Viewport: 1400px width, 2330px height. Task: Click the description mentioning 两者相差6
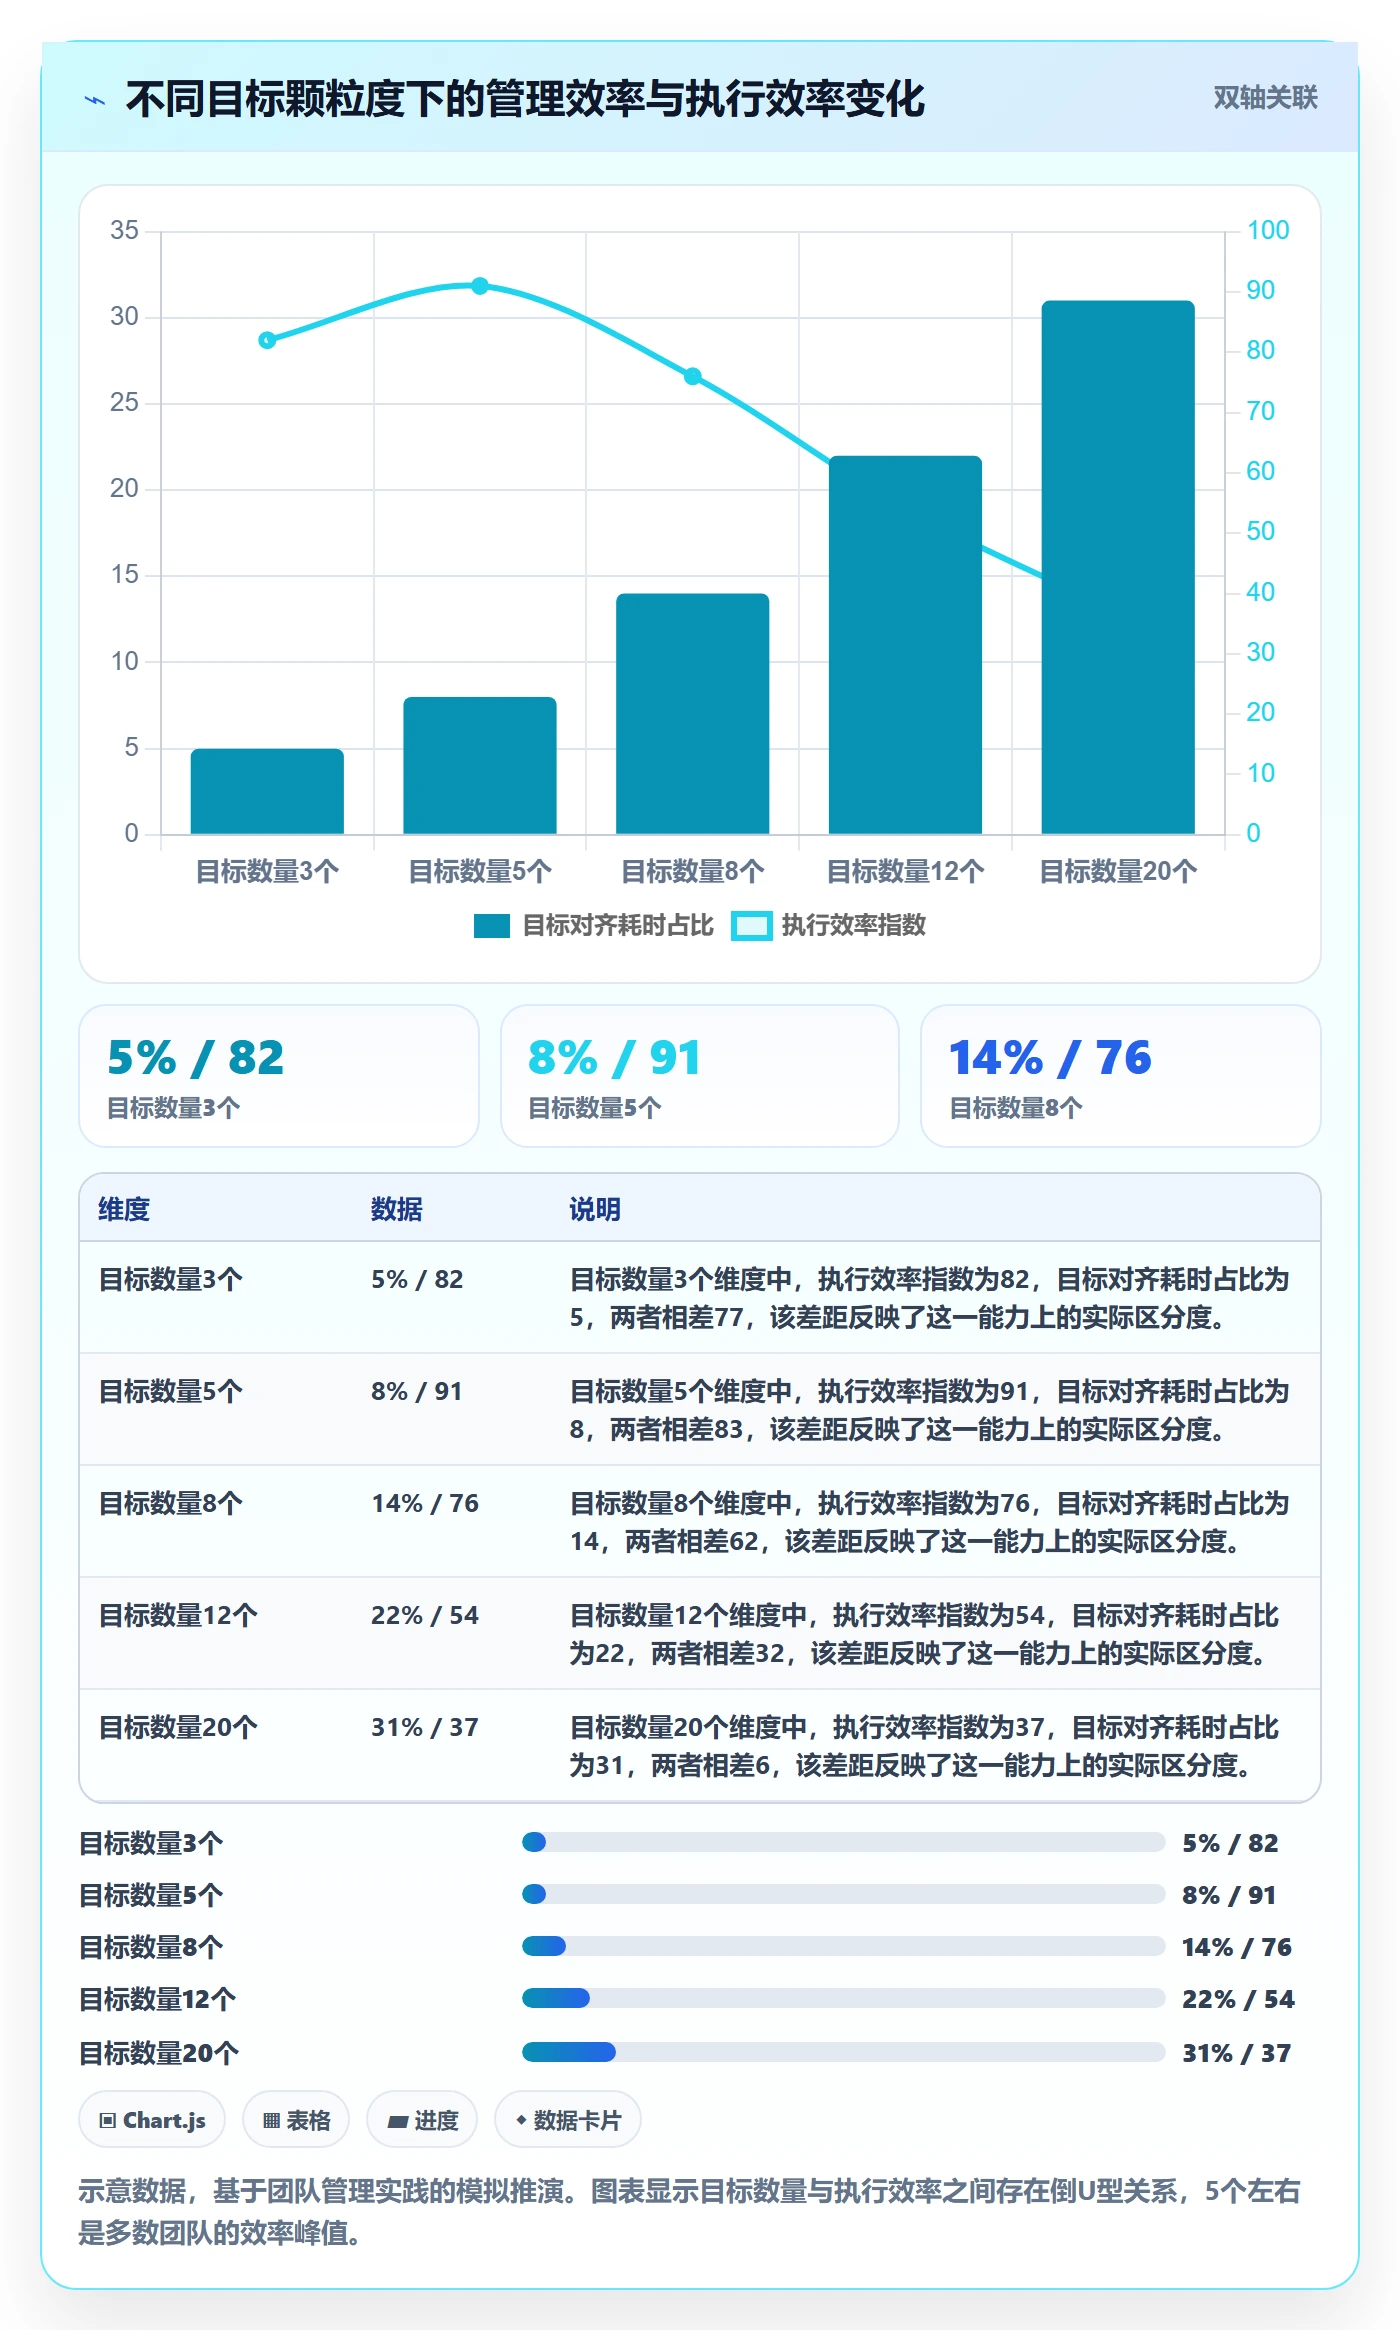[925, 1746]
